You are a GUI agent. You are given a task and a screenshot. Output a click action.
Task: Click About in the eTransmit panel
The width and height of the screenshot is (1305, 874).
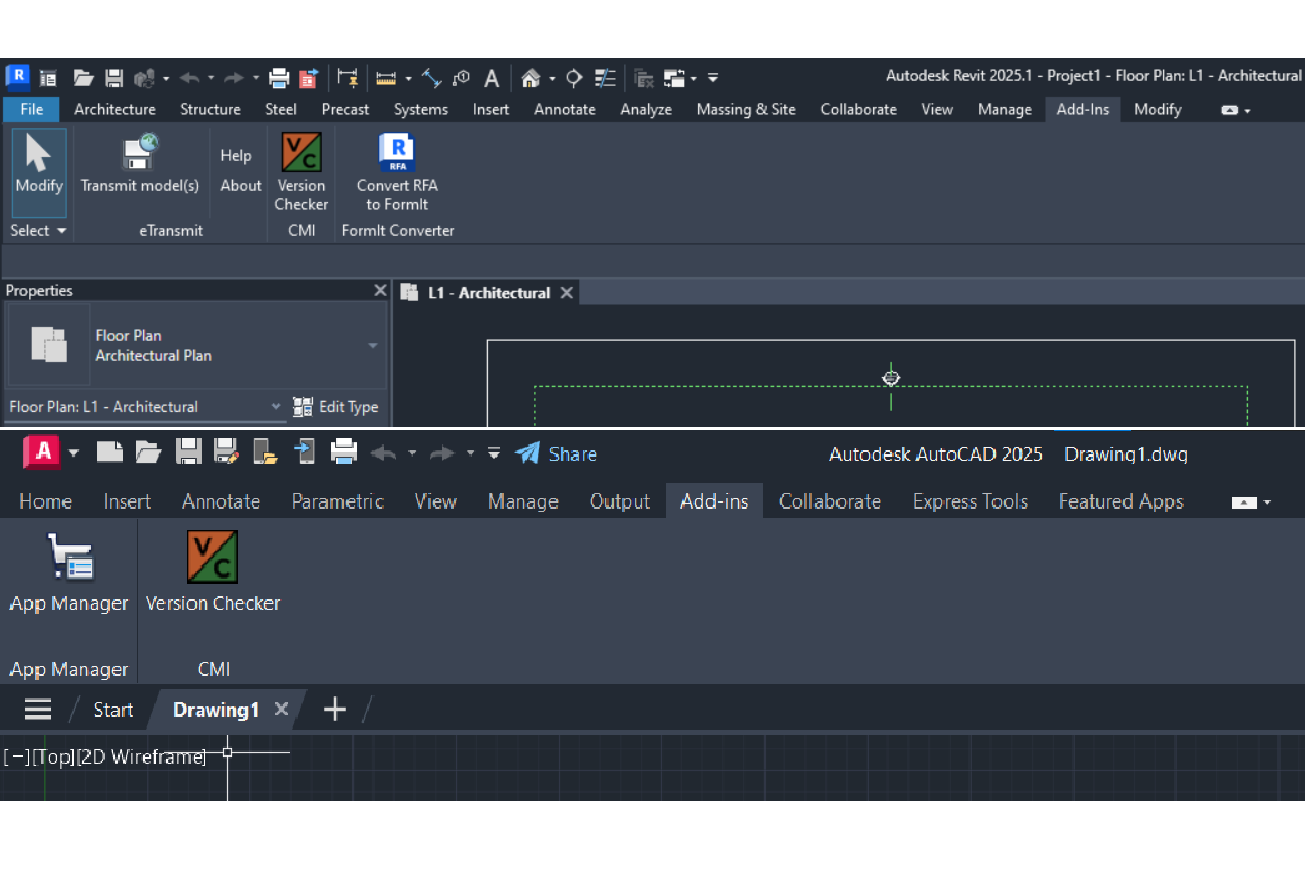pos(241,185)
